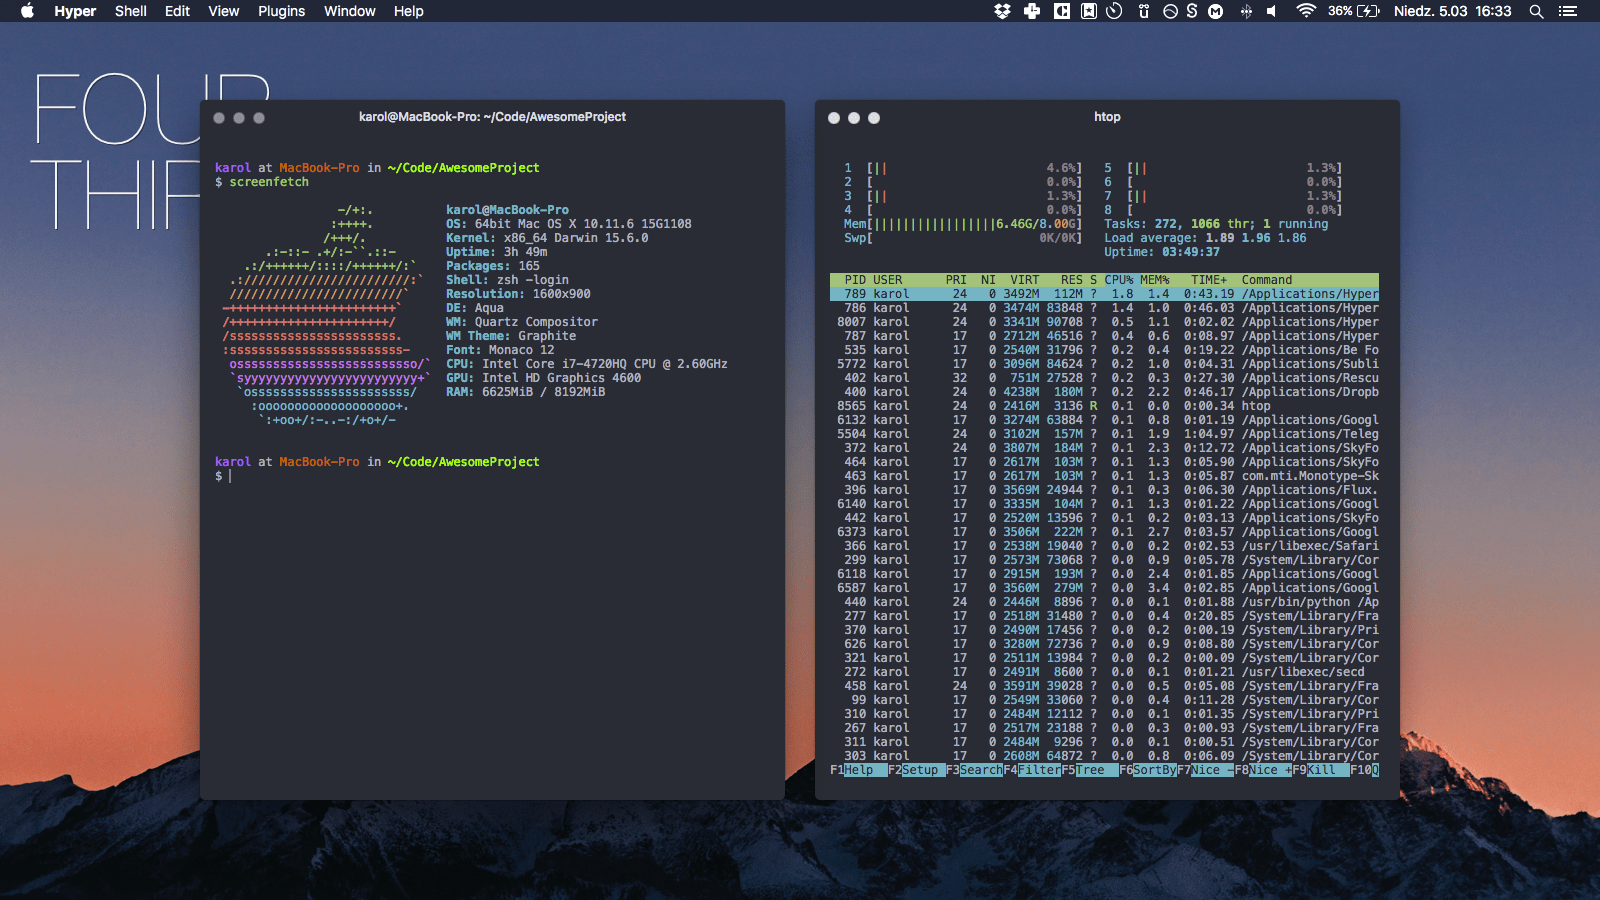
Task: Open the Plugins menu
Action: pos(282,11)
